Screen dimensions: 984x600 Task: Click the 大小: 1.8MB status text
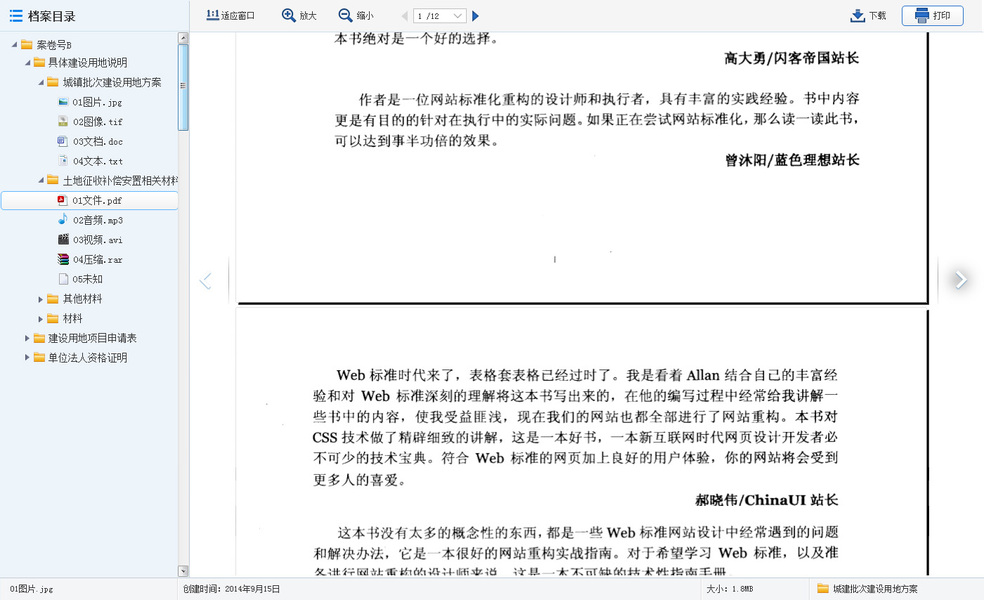pos(730,589)
